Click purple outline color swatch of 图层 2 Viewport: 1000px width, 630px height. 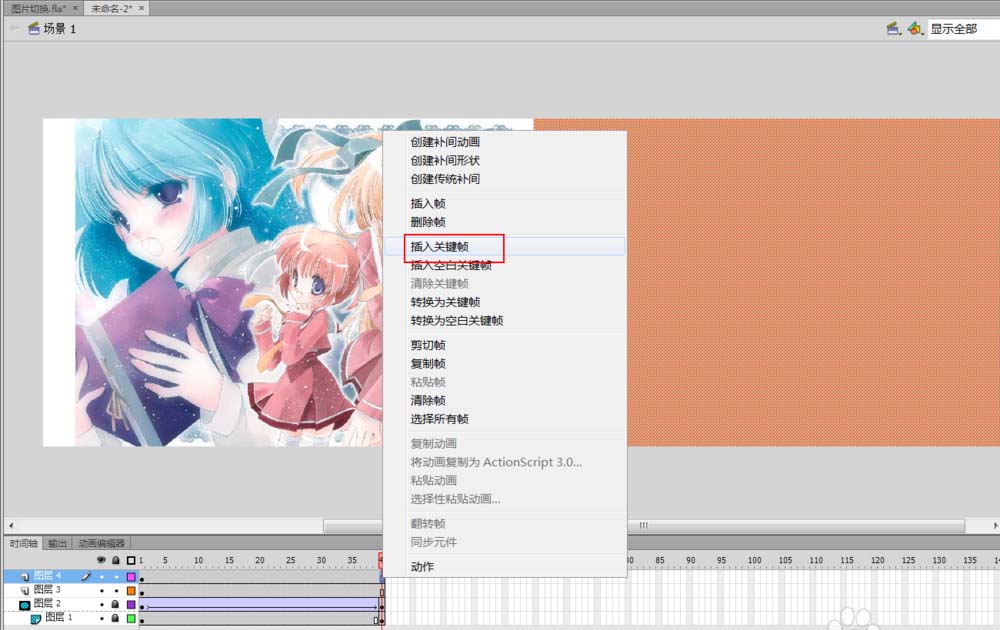[131, 604]
